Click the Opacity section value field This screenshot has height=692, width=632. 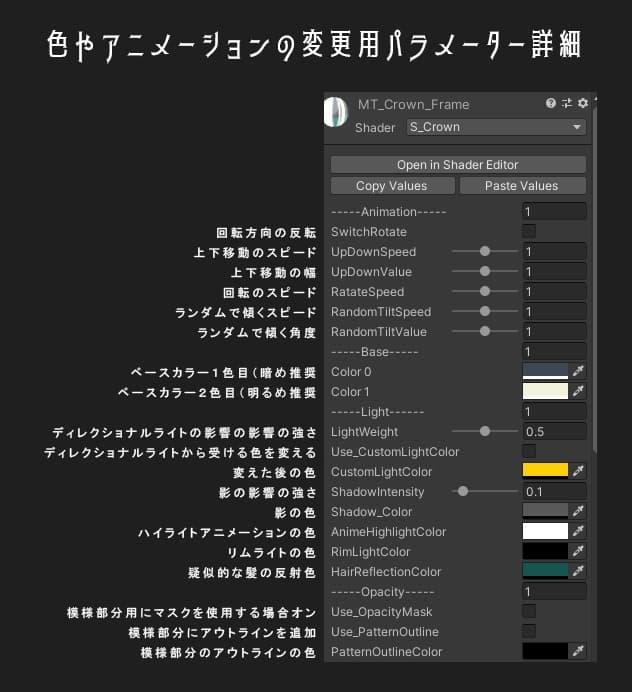[554, 591]
